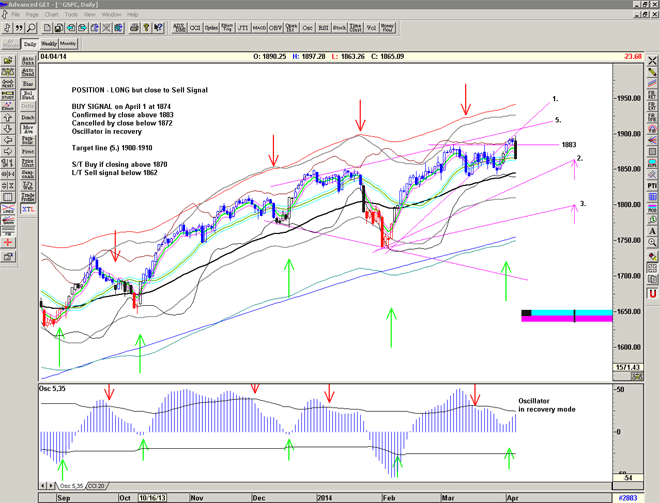Switch to the Weekly timeframe
The image size is (660, 503).
pos(48,44)
